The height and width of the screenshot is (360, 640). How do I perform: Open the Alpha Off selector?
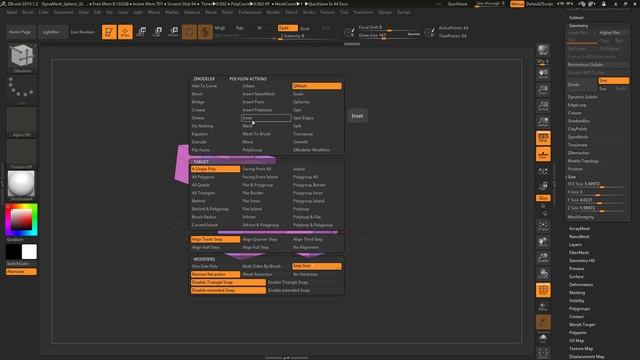(22, 122)
